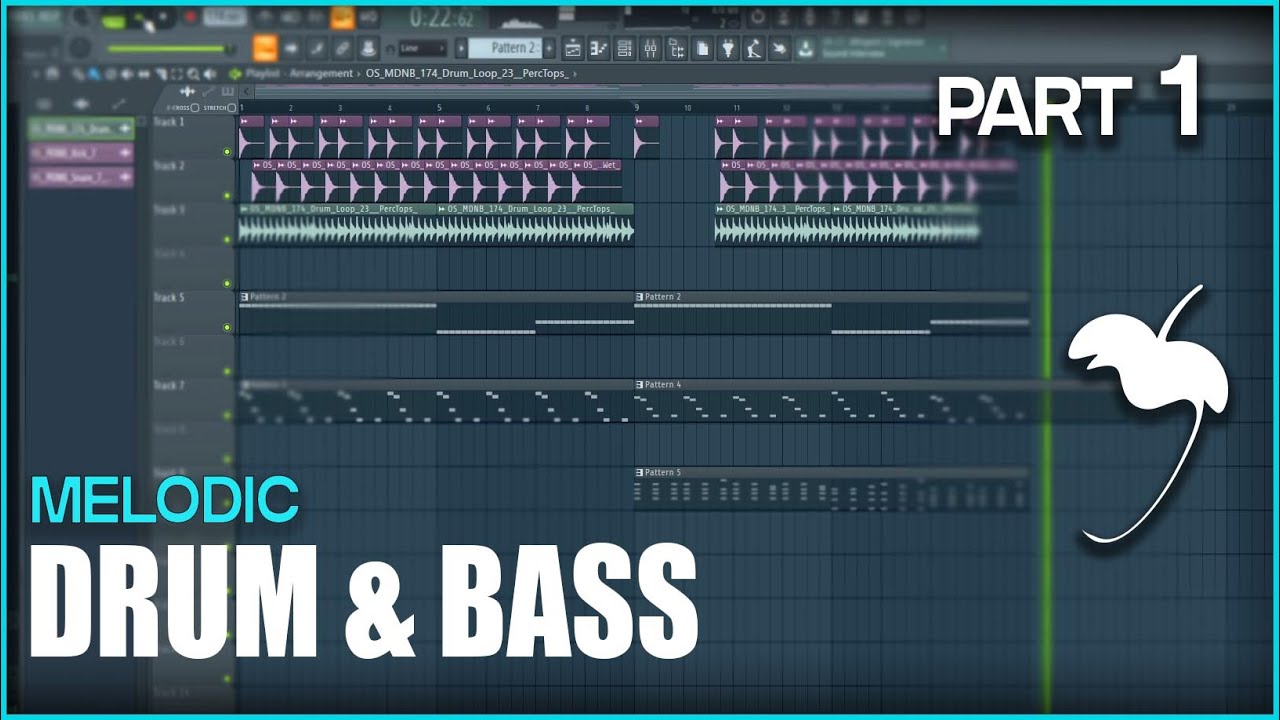This screenshot has width=1280, height=720.
Task: Click the Track 1 header label
Action: click(169, 122)
